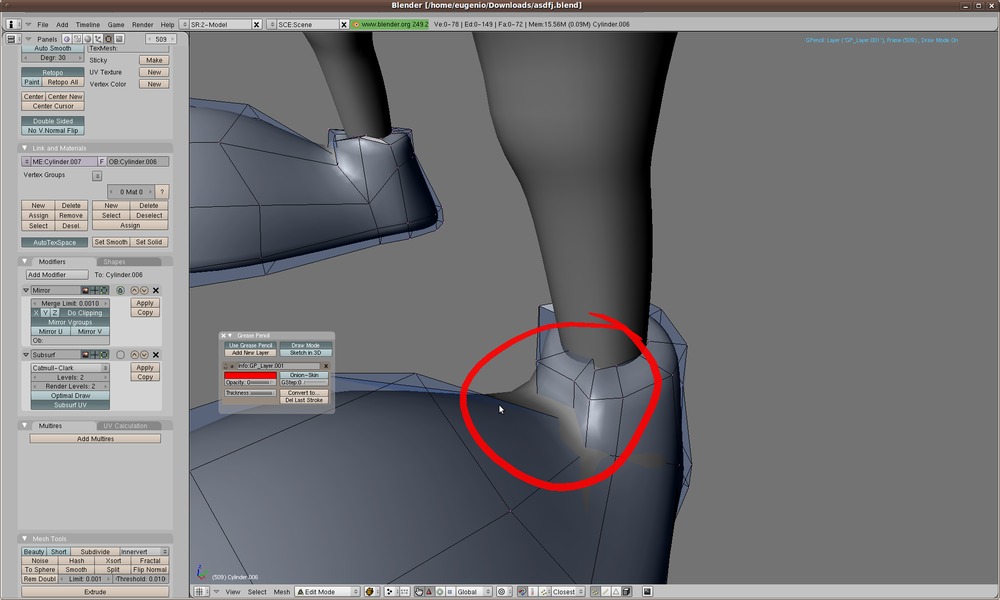Collapse the Subsurf modifier triangle
This screenshot has height=600, width=1000.
click(26, 355)
